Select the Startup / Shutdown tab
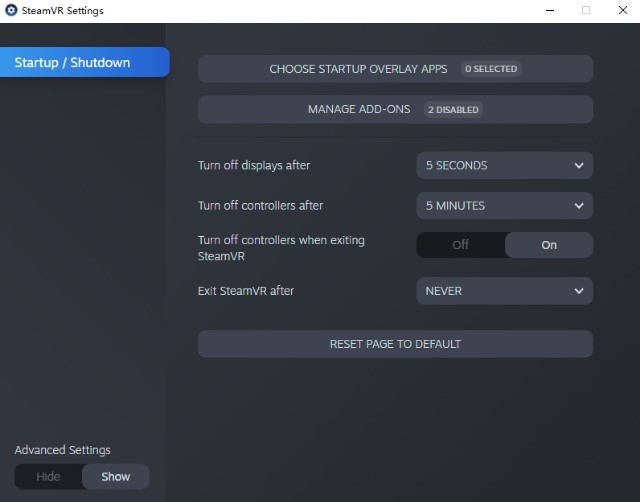Screen dimensions: 640x502 pyautogui.click(x=84, y=62)
